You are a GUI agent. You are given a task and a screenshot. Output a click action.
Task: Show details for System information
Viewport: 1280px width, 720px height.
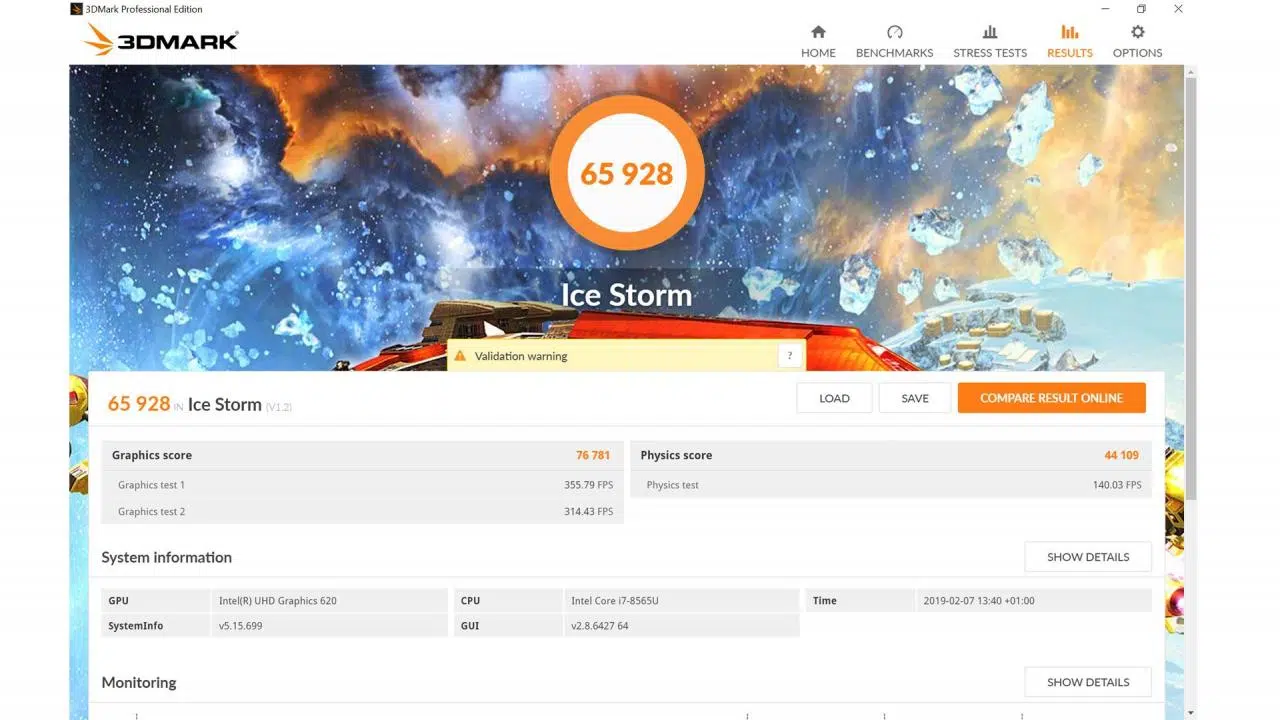click(1088, 557)
